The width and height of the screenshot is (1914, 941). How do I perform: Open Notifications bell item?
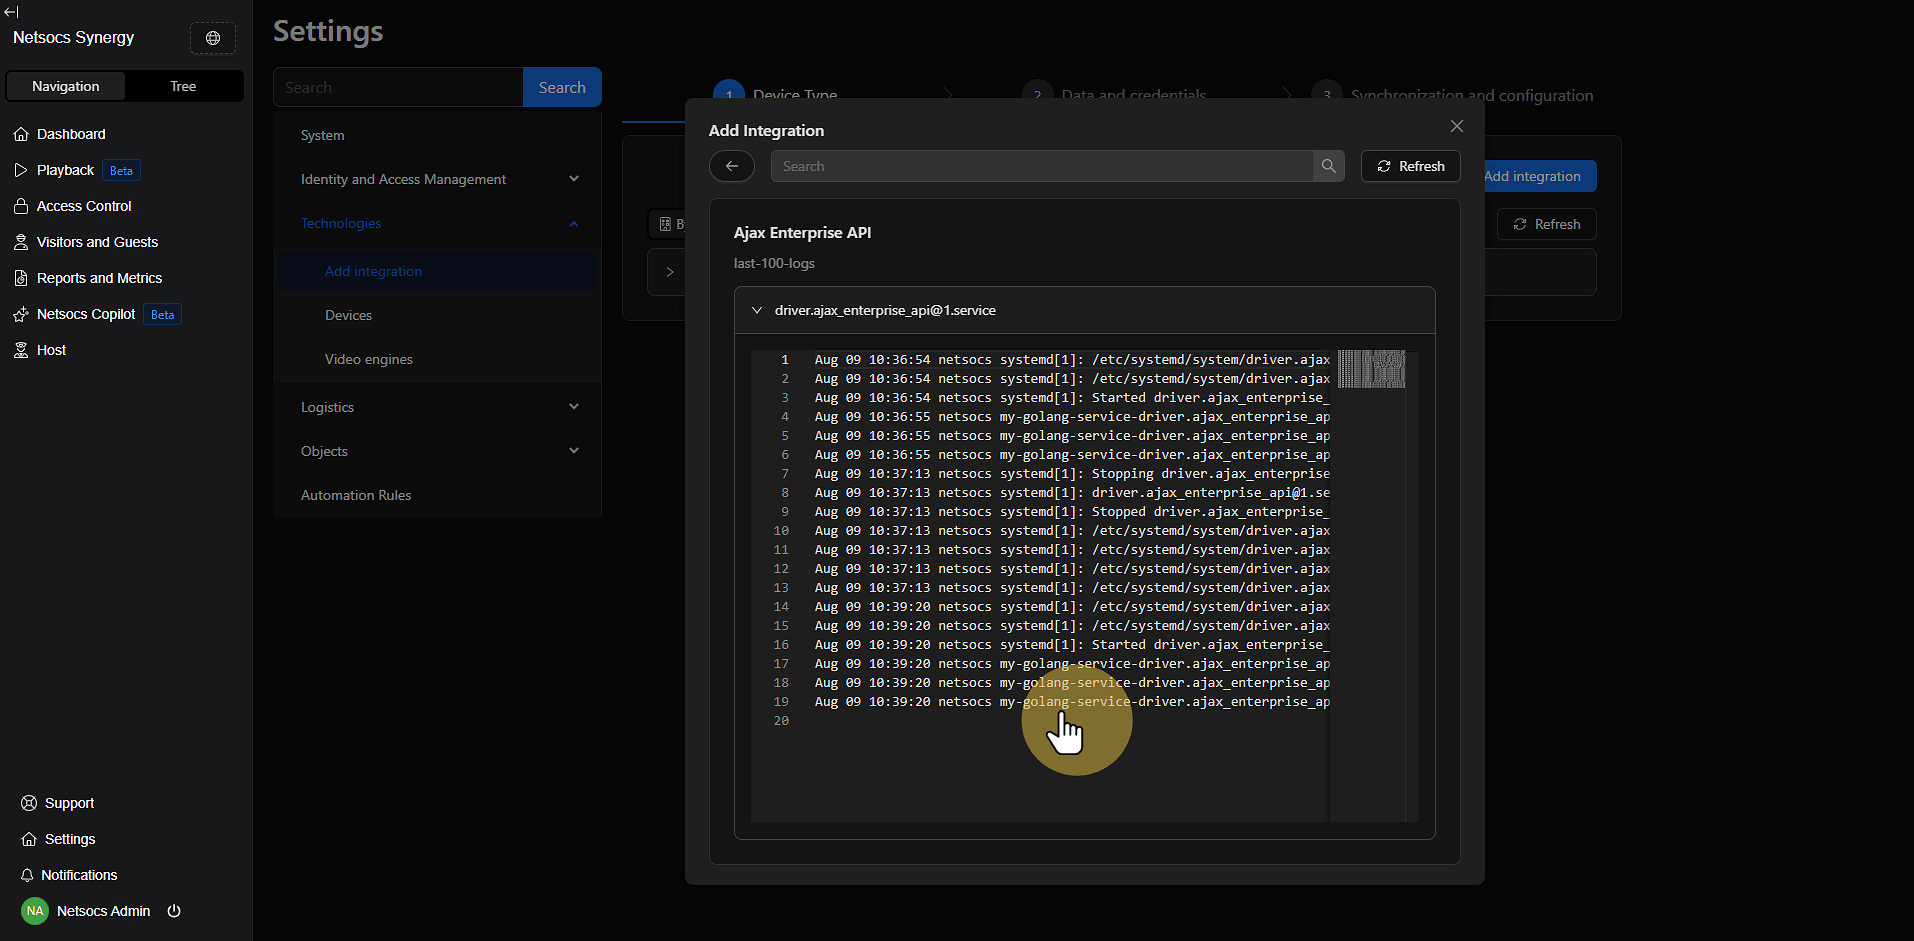coord(78,875)
